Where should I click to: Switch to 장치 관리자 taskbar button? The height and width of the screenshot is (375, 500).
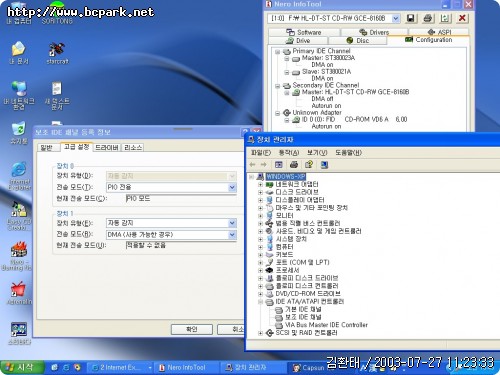[x=253, y=367]
